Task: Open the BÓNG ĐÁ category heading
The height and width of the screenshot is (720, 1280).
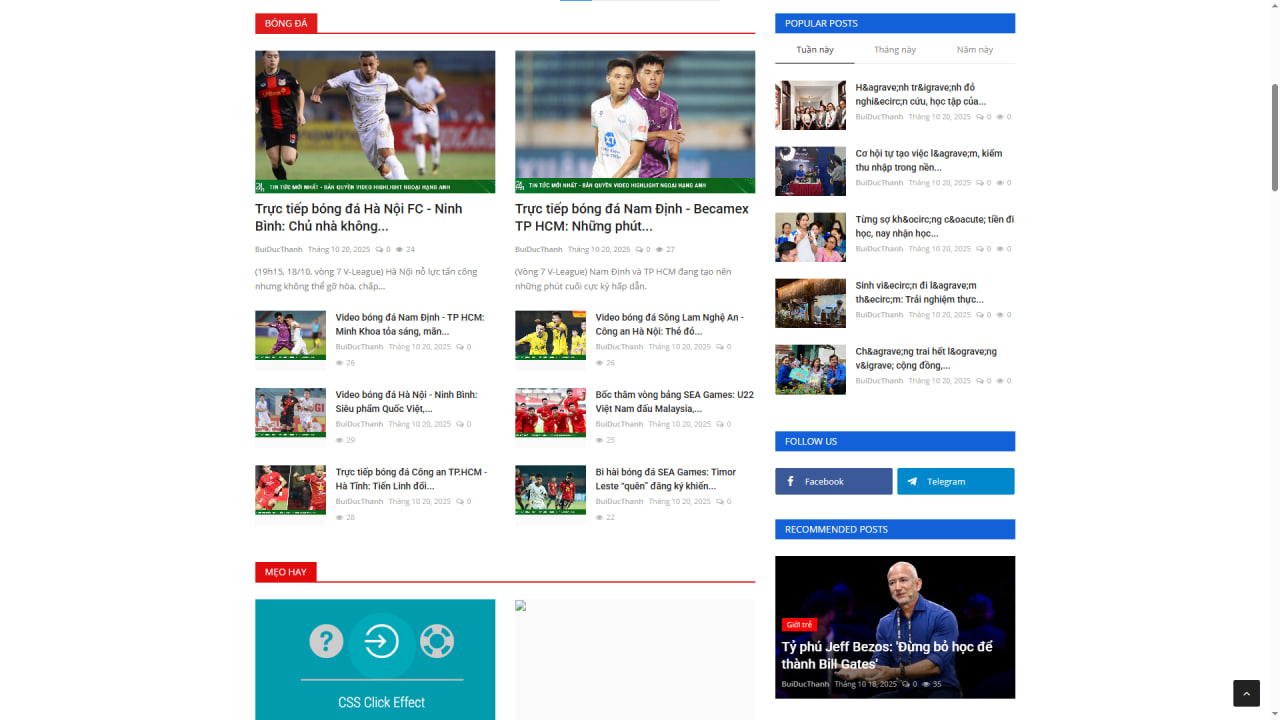Action: coord(286,23)
